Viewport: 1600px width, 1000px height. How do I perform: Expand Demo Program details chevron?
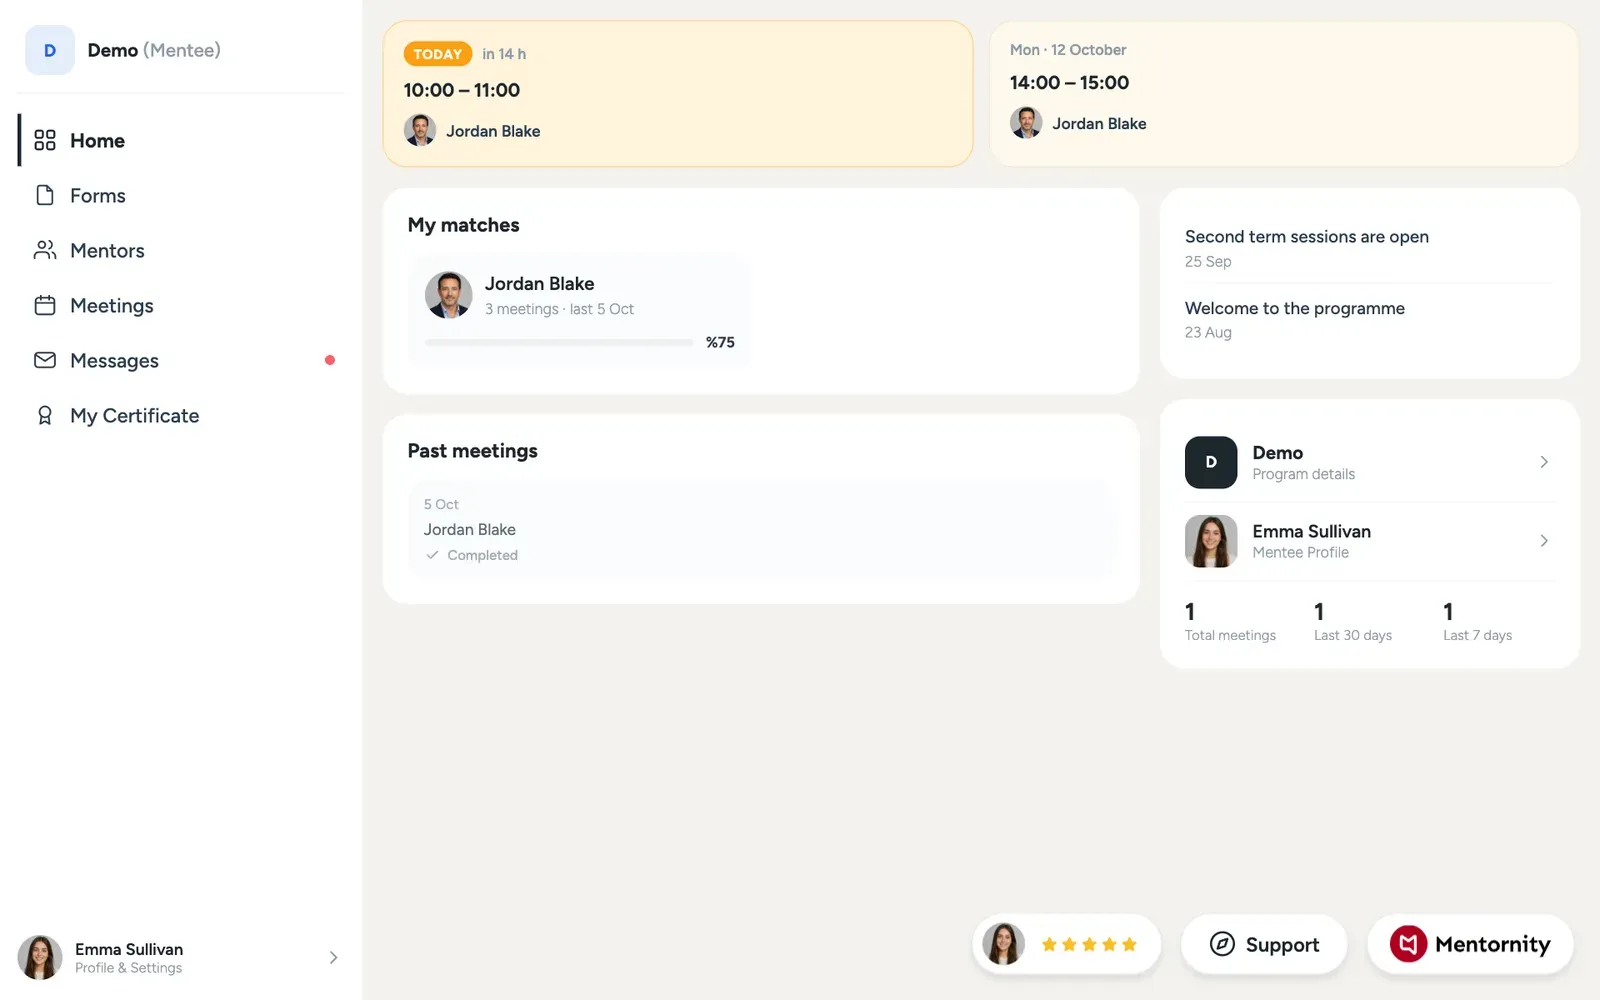point(1544,462)
